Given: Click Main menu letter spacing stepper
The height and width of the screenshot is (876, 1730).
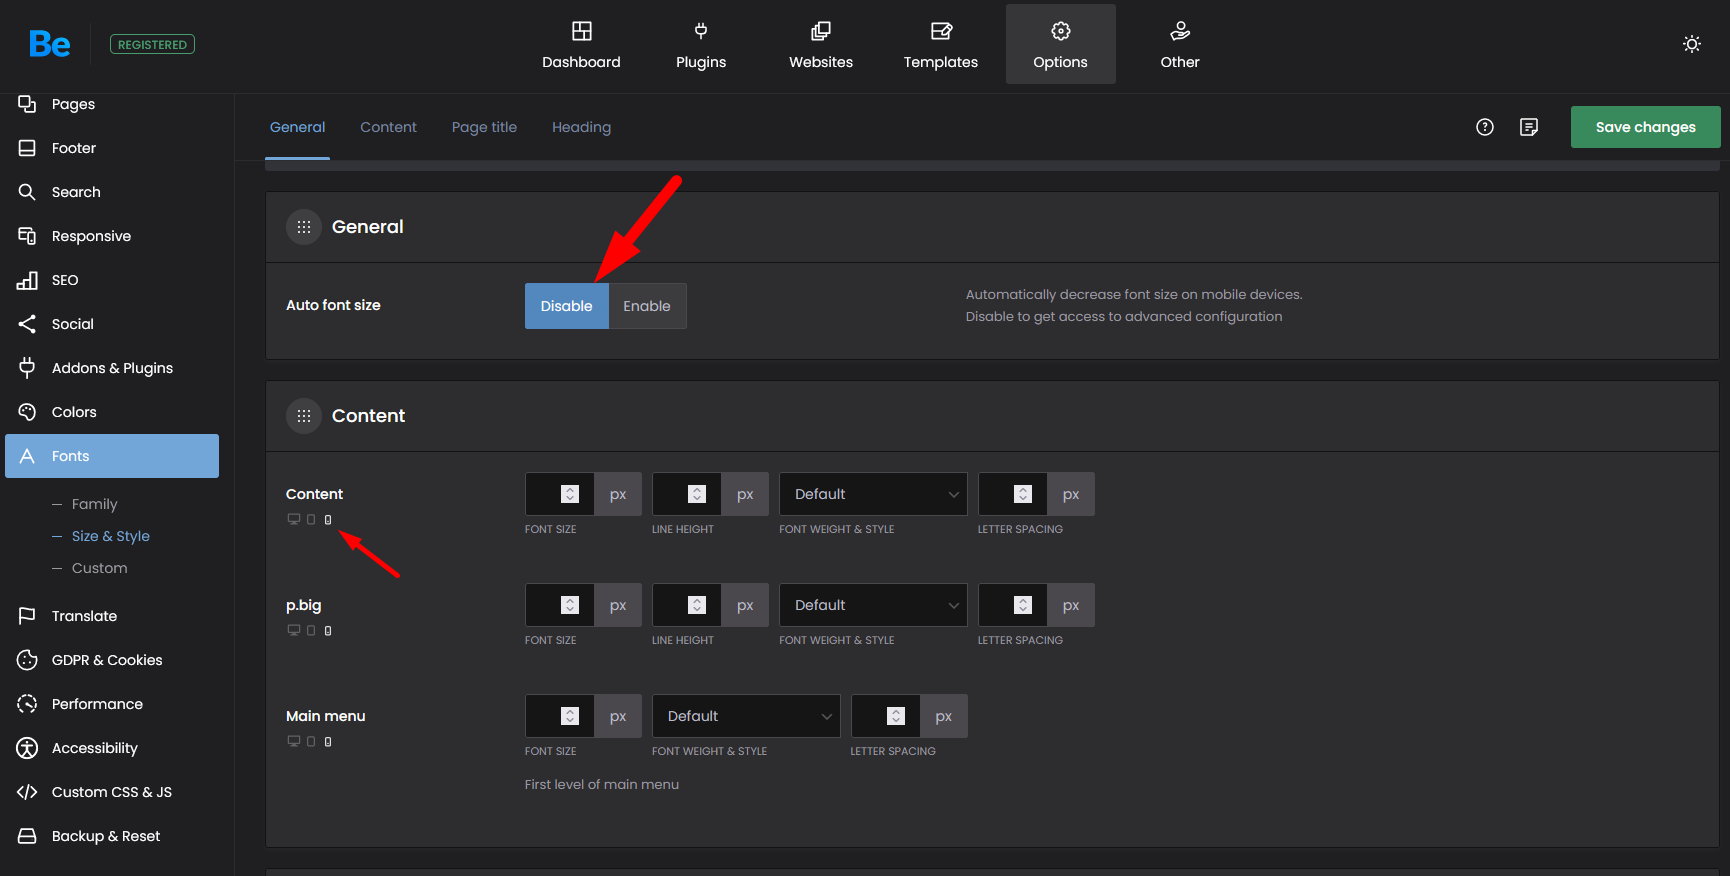Looking at the screenshot, I should tap(896, 716).
